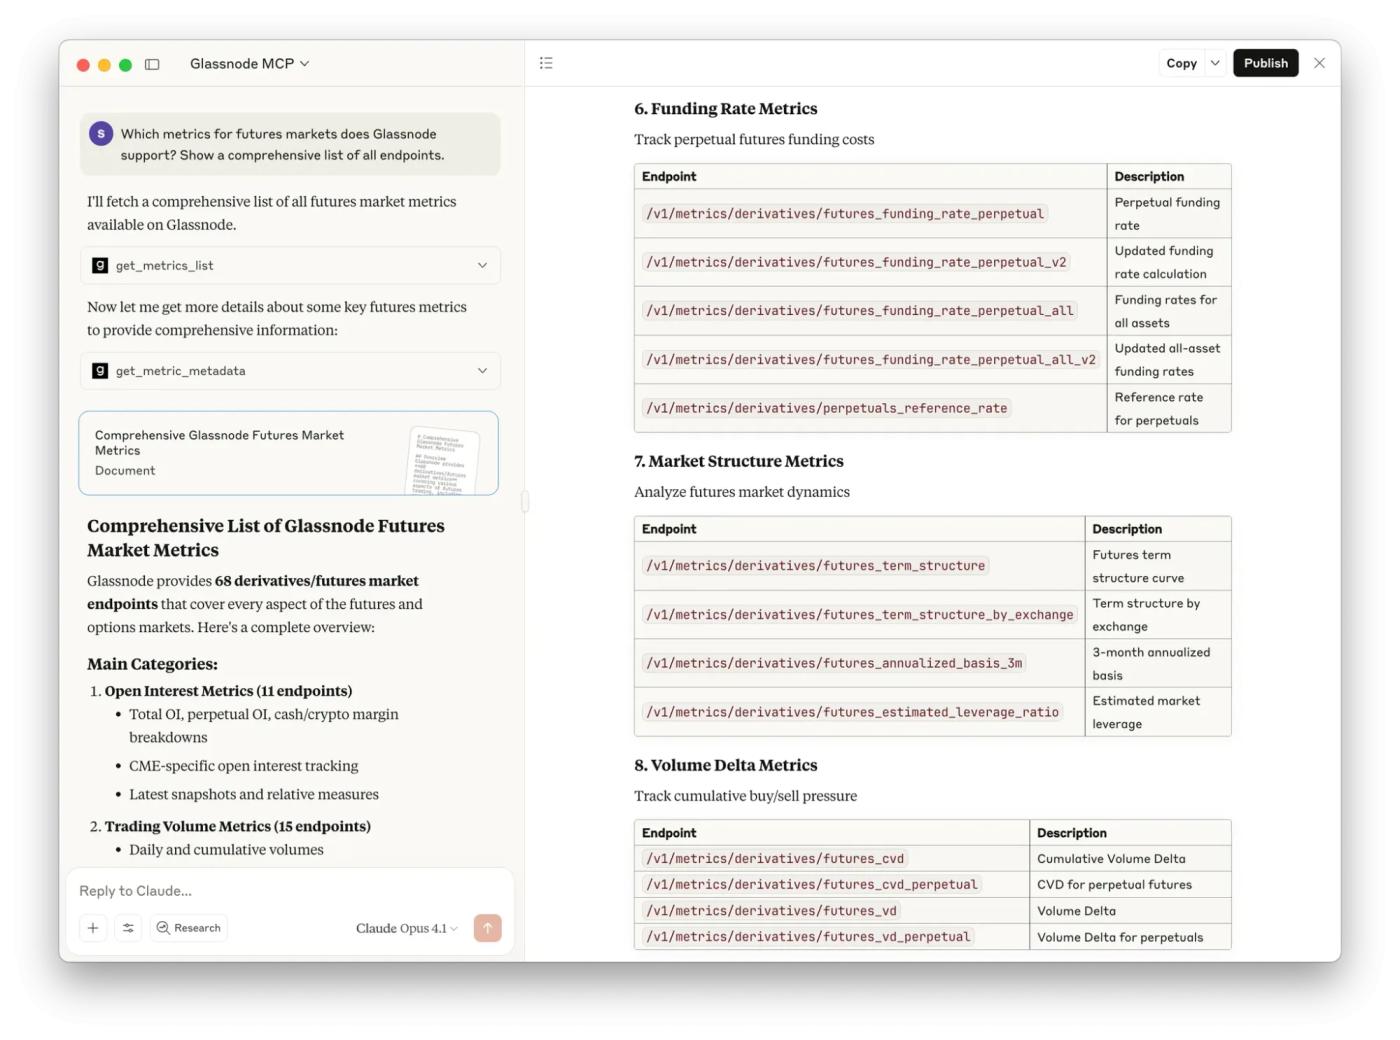Select the futures_funding_rate_perpetual endpoint
The image size is (1400, 1040).
tap(845, 214)
